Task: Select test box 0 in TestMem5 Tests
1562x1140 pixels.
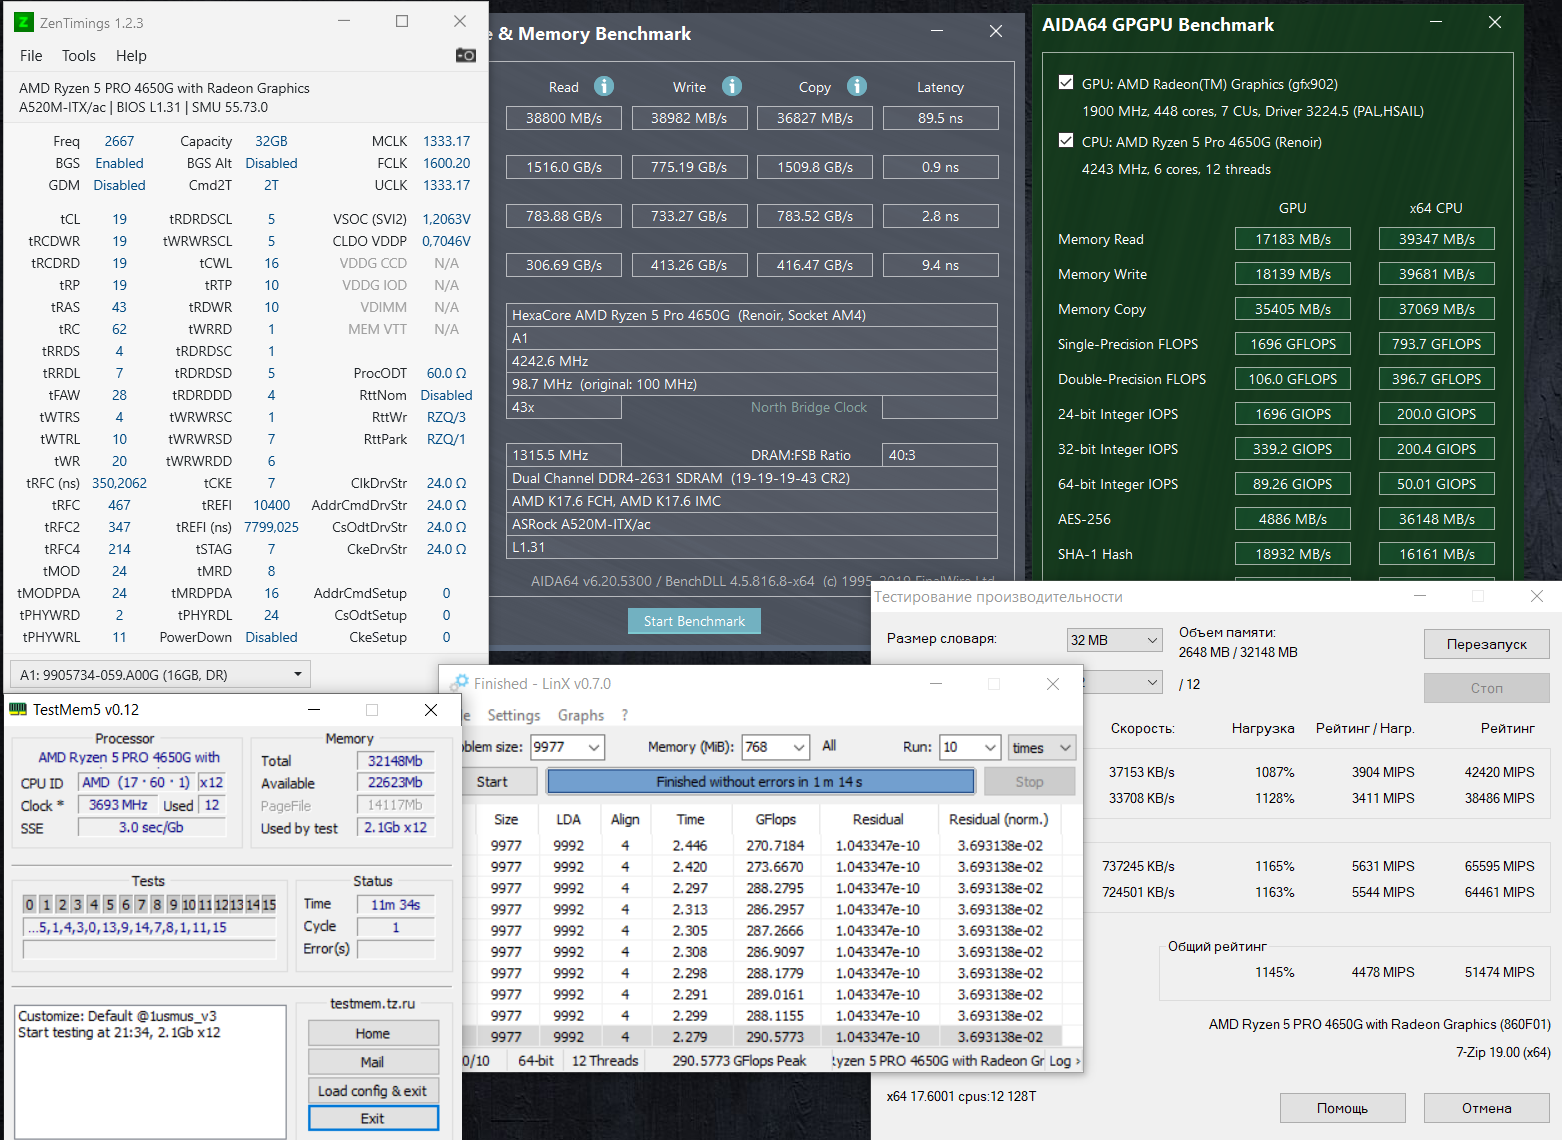Action: tap(30, 905)
